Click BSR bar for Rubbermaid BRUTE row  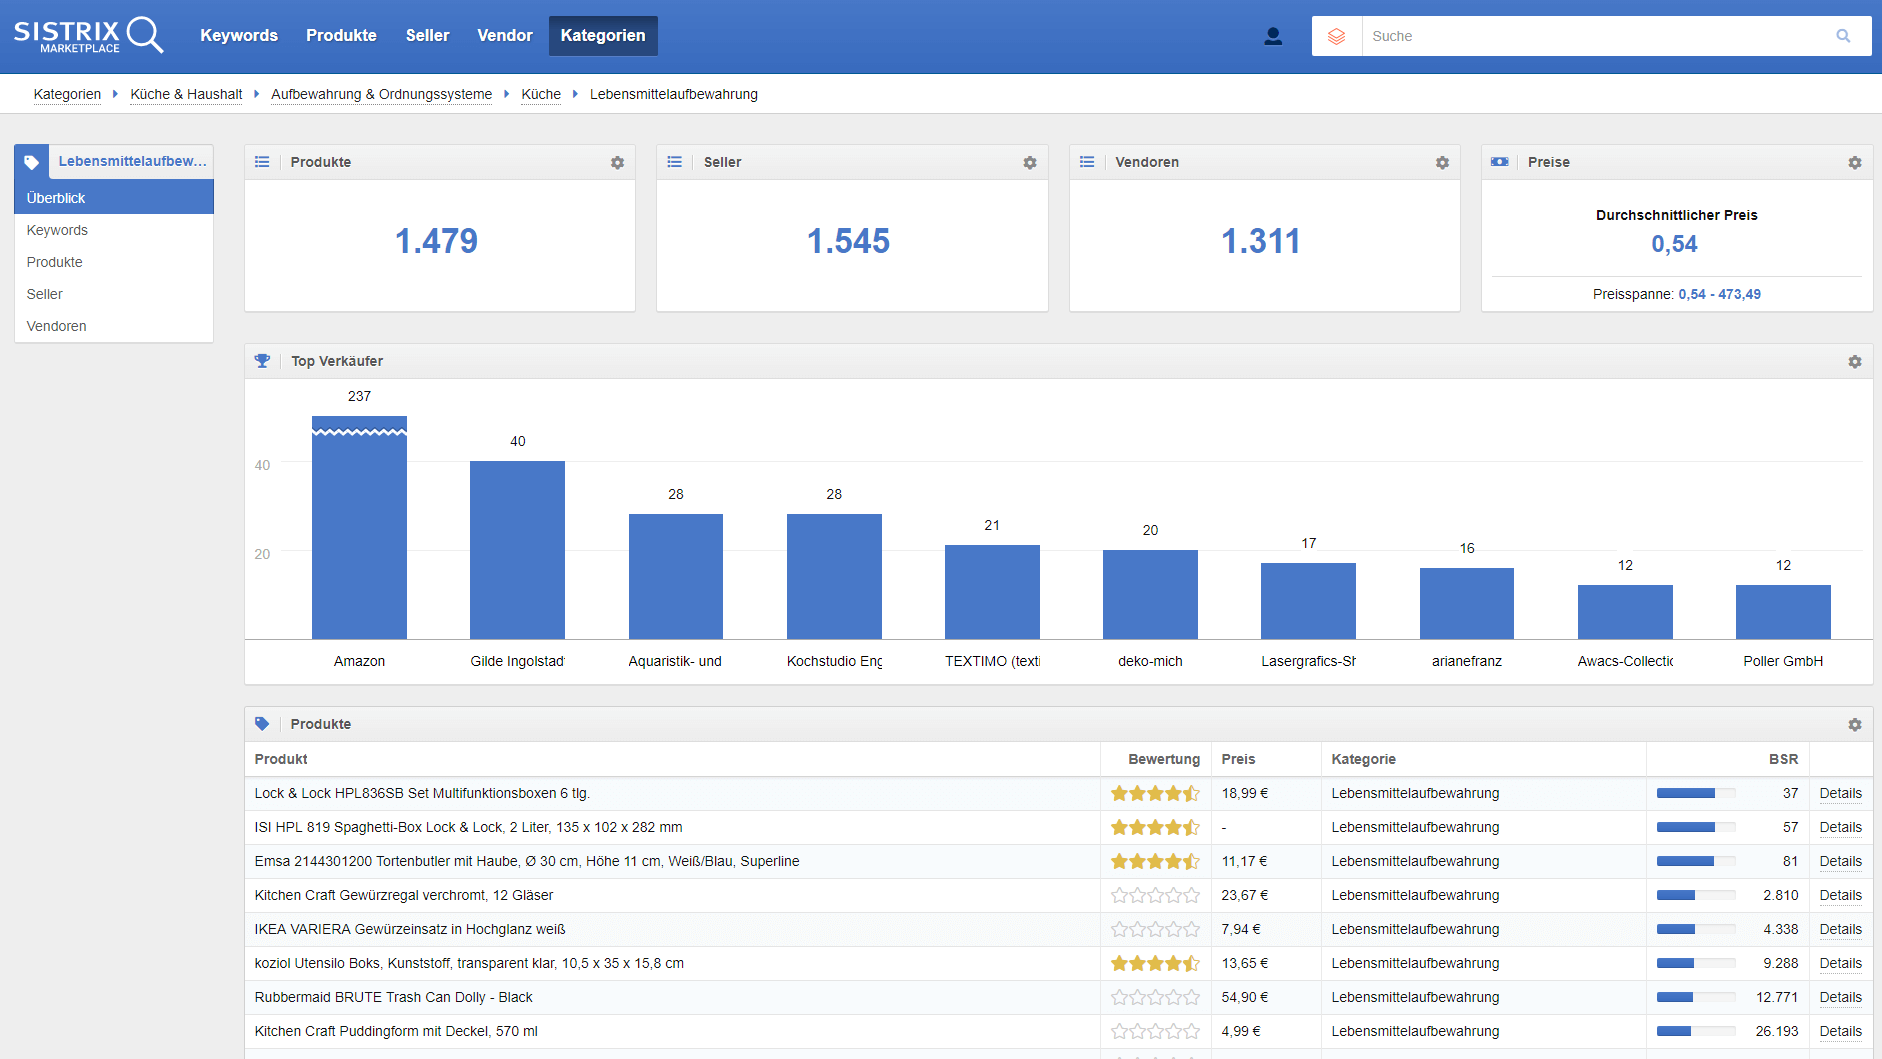(x=1695, y=997)
